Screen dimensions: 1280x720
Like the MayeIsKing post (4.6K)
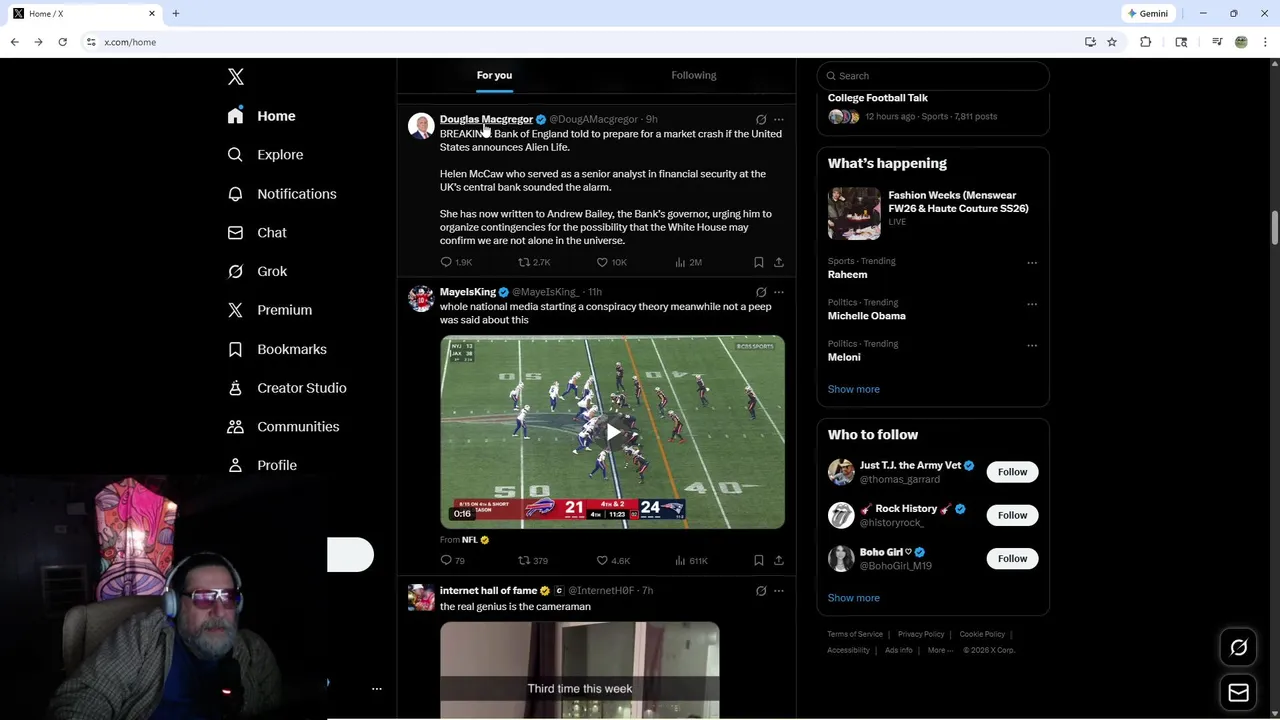(613, 560)
